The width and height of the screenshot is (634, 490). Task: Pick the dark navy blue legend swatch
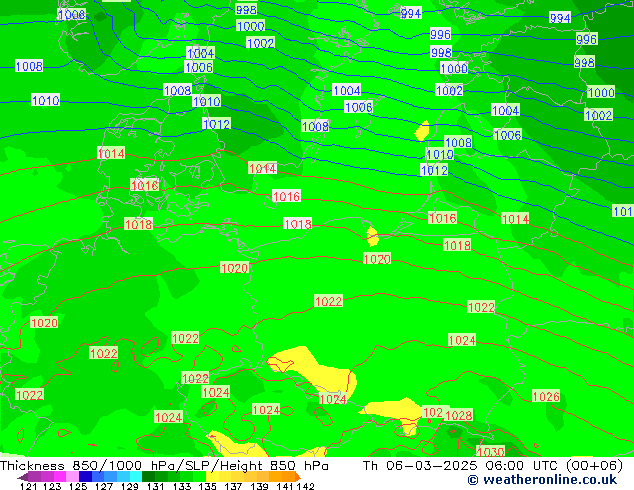(85, 477)
